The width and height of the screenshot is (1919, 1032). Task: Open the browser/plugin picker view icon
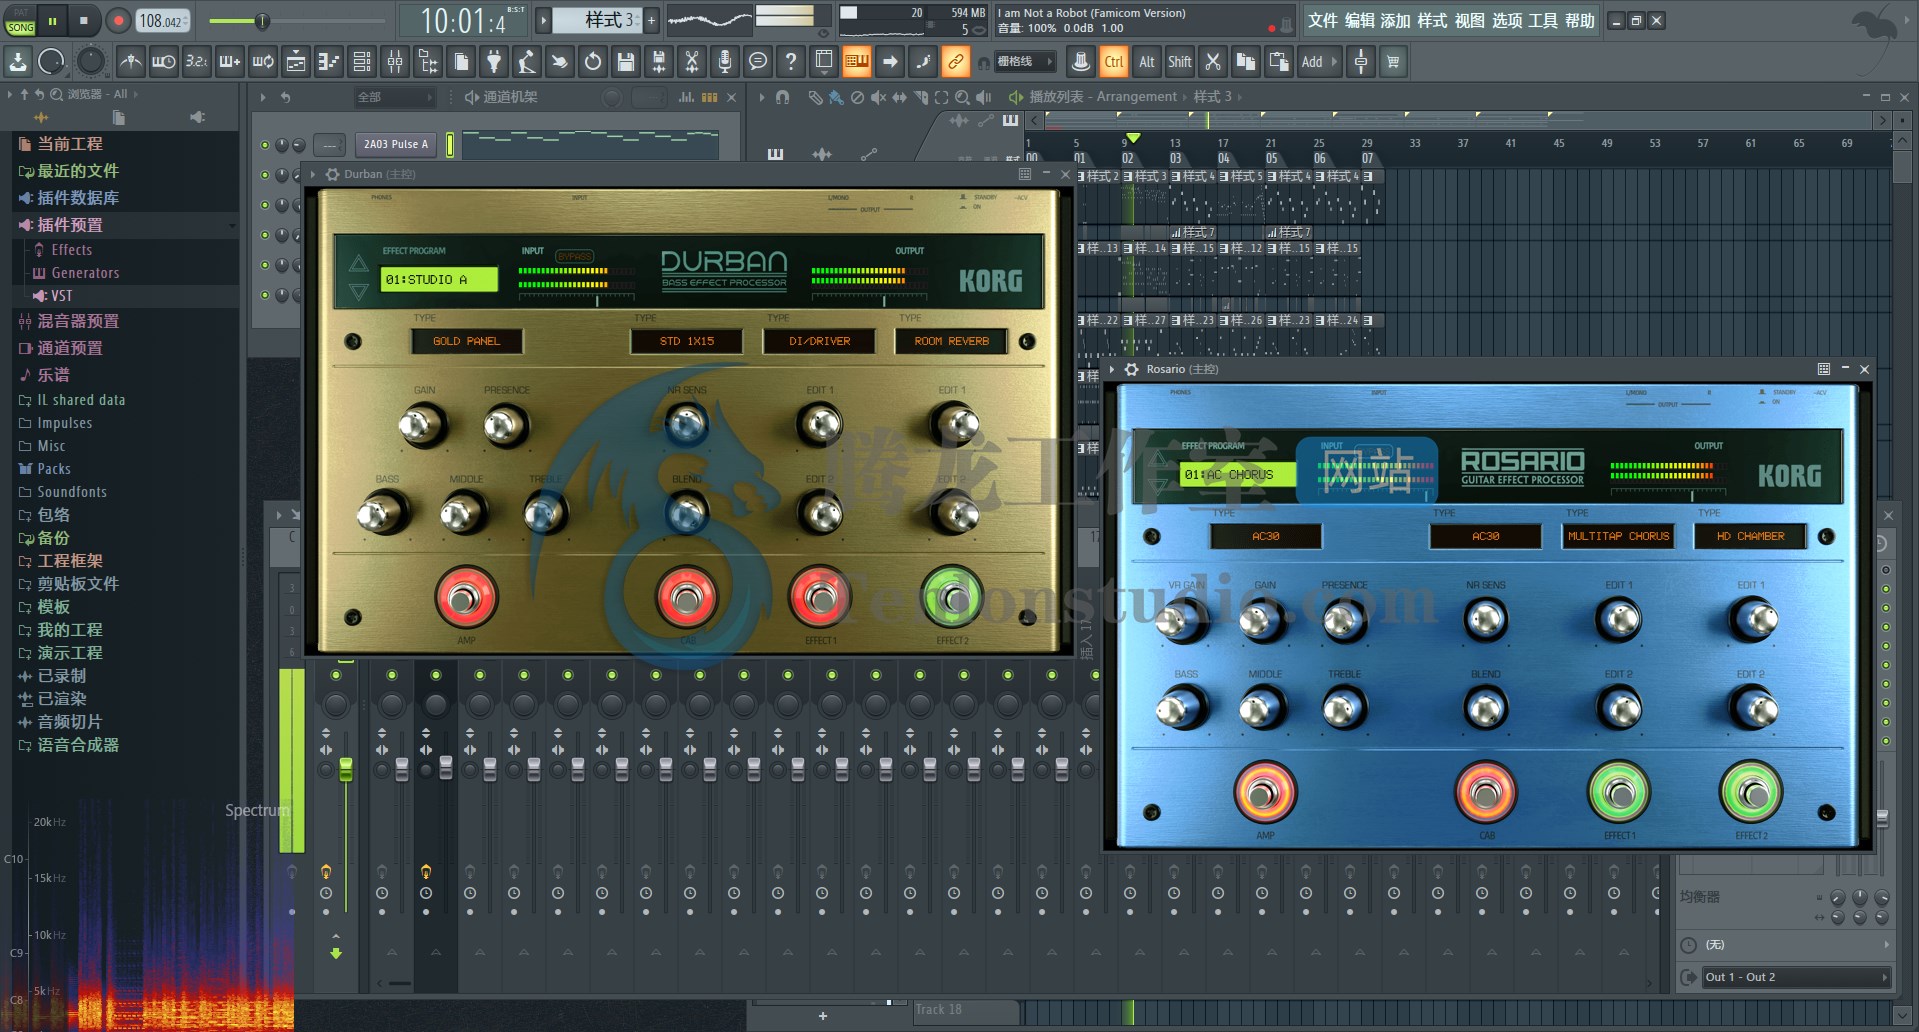pos(428,62)
